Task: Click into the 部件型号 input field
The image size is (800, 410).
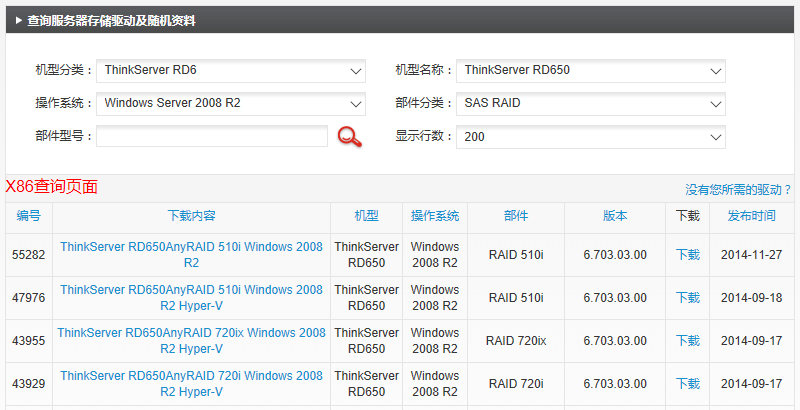Action: [212, 137]
